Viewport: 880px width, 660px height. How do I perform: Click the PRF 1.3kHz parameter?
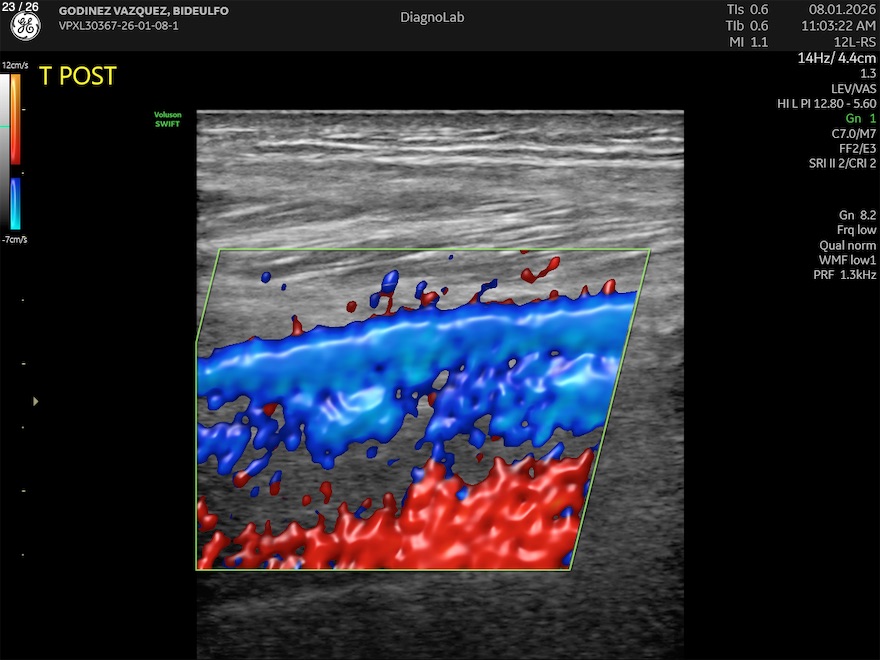pos(844,275)
